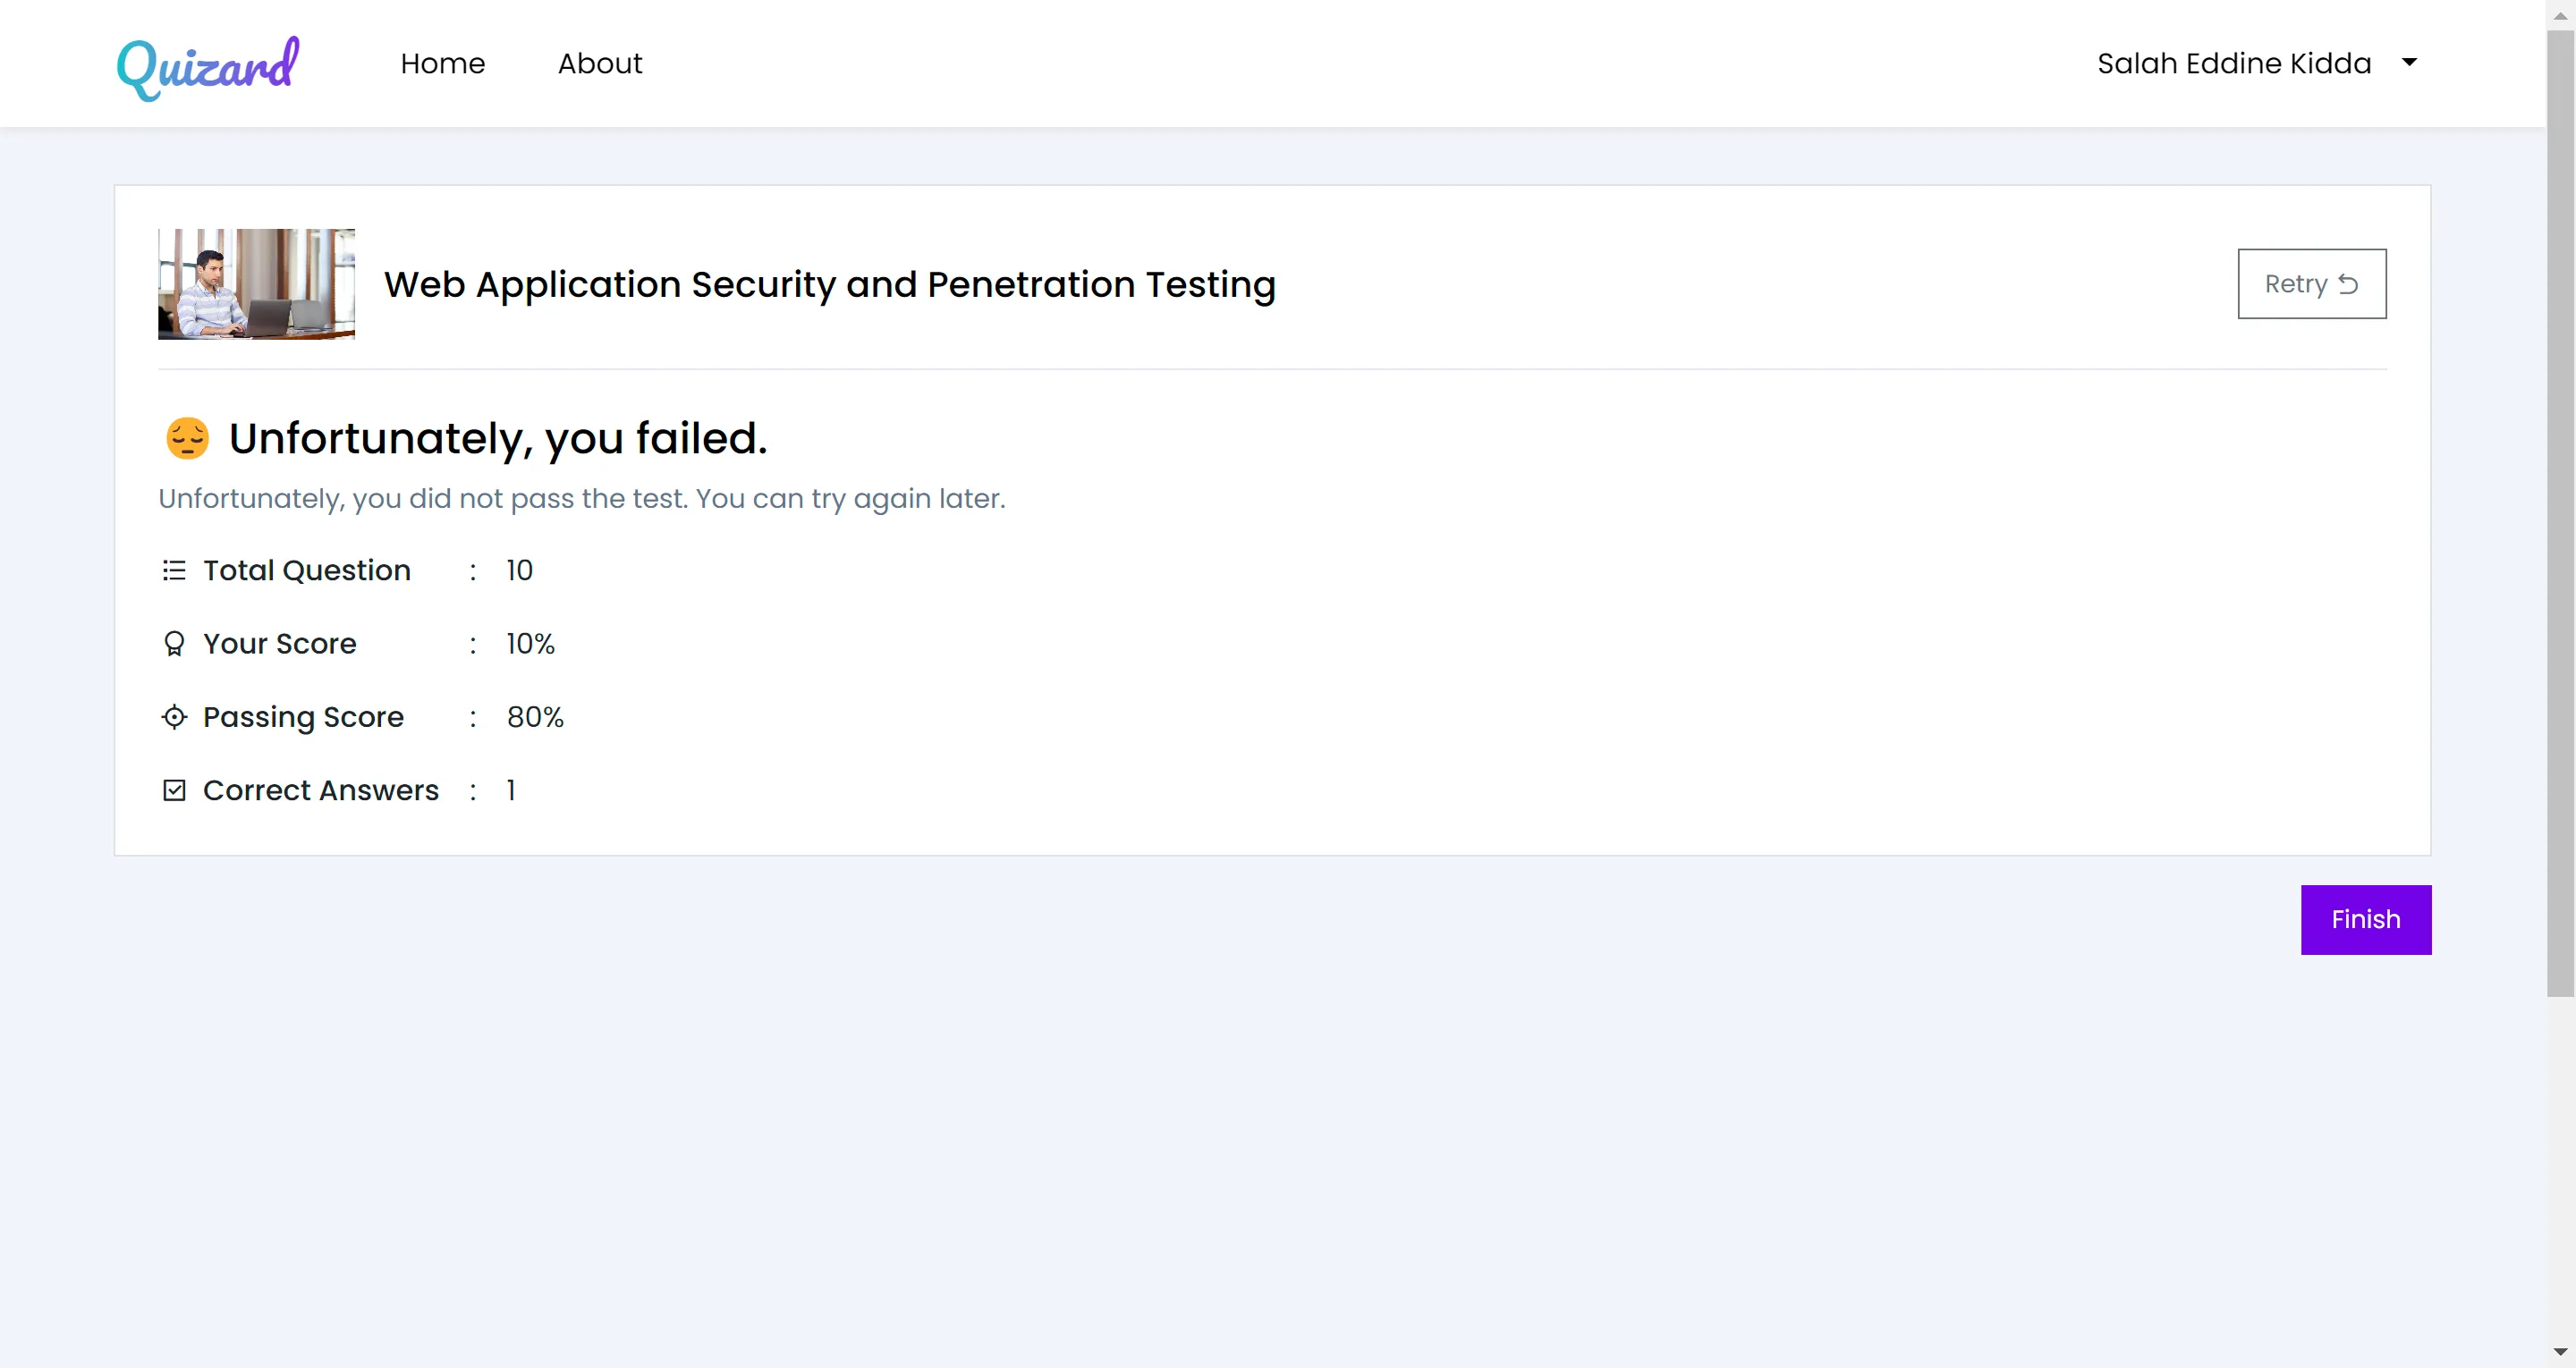The image size is (2576, 1368).
Task: Open the Home page
Action: click(x=442, y=63)
